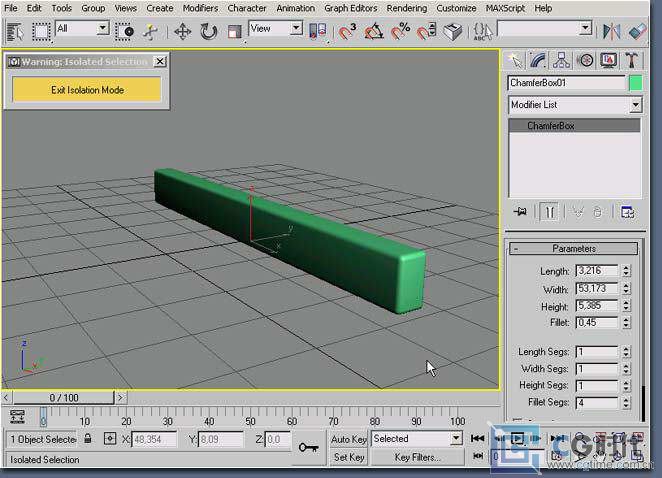Viewport: 662px width, 478px height.
Task: Open Mini Curve Editor icon beside trackbar
Action: pos(17,416)
